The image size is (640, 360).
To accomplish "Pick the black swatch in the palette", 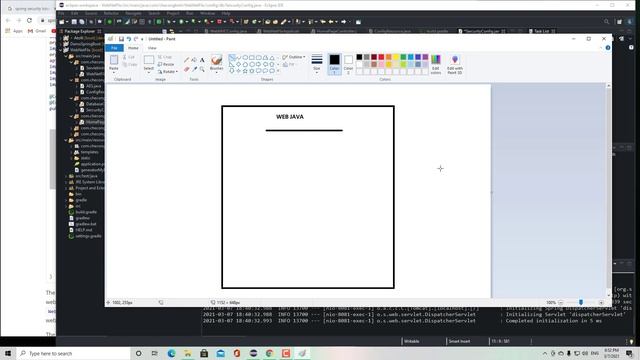I will (359, 57).
